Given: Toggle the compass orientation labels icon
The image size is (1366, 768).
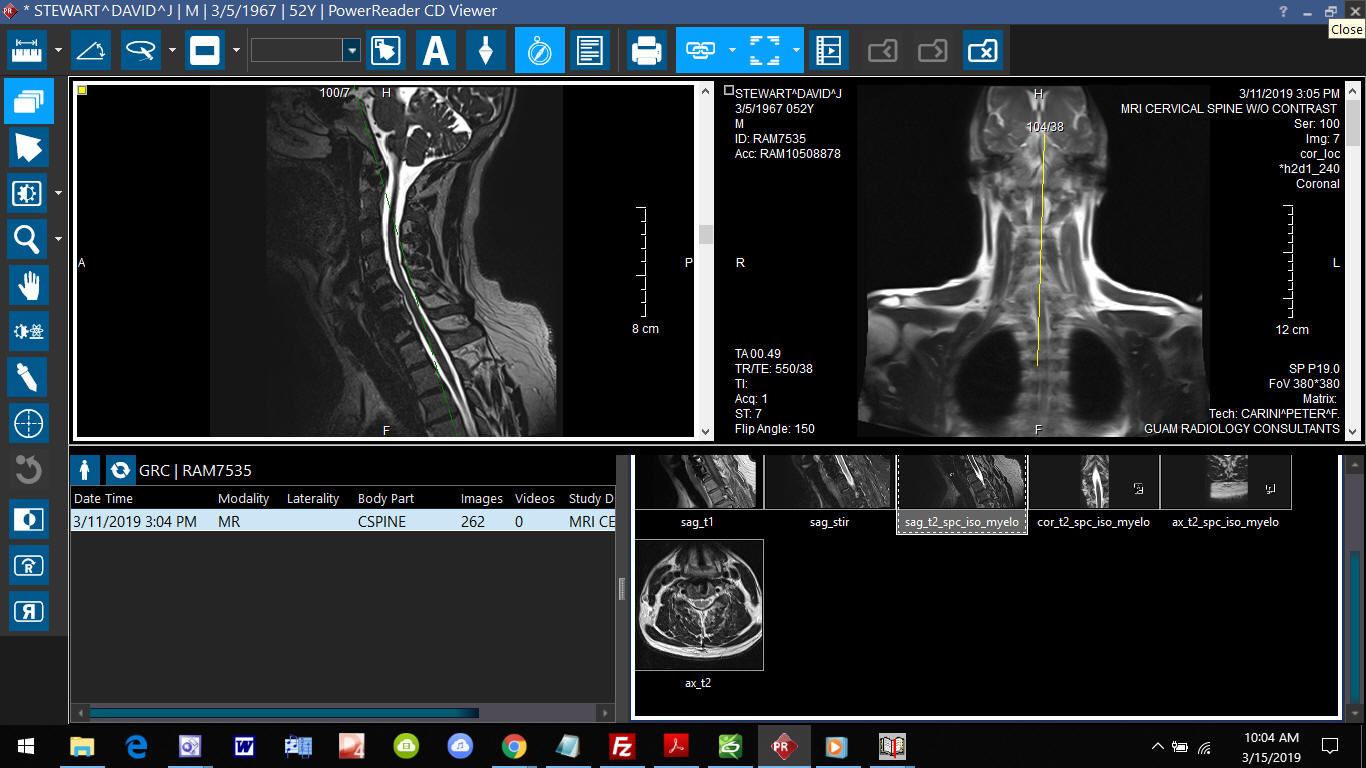Looking at the screenshot, I should click(540, 50).
